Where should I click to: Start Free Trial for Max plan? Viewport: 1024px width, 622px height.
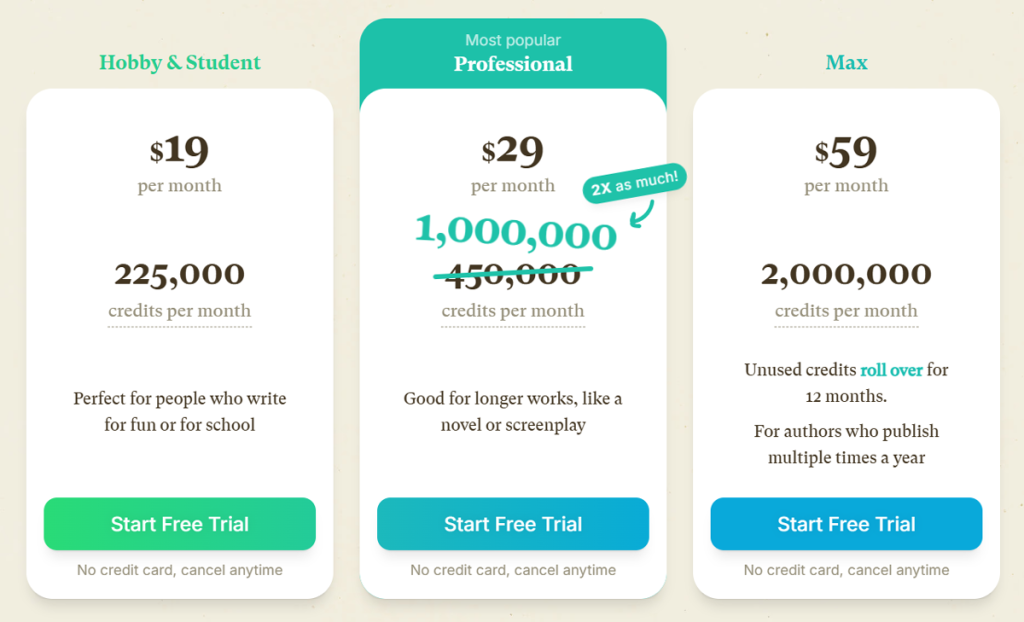coord(846,523)
